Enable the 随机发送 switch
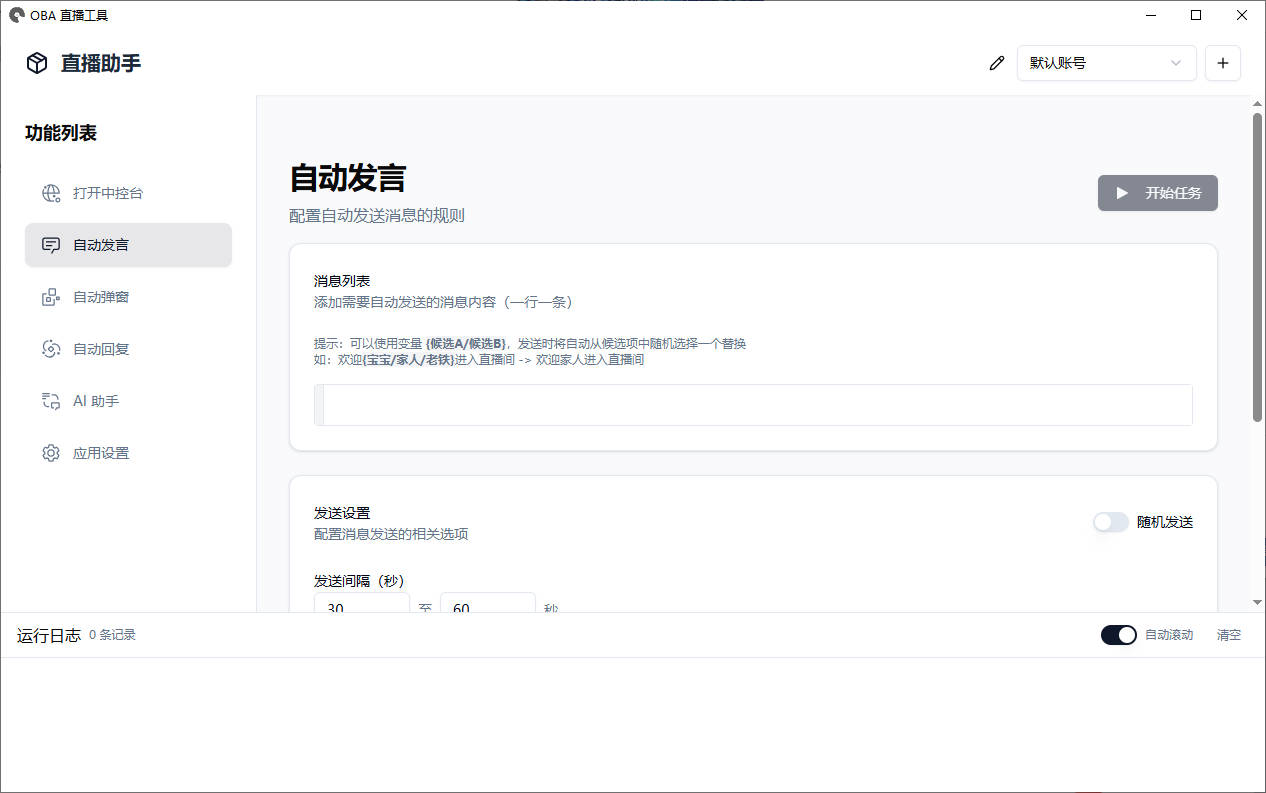Image resolution: width=1266 pixels, height=793 pixels. pos(1110,522)
